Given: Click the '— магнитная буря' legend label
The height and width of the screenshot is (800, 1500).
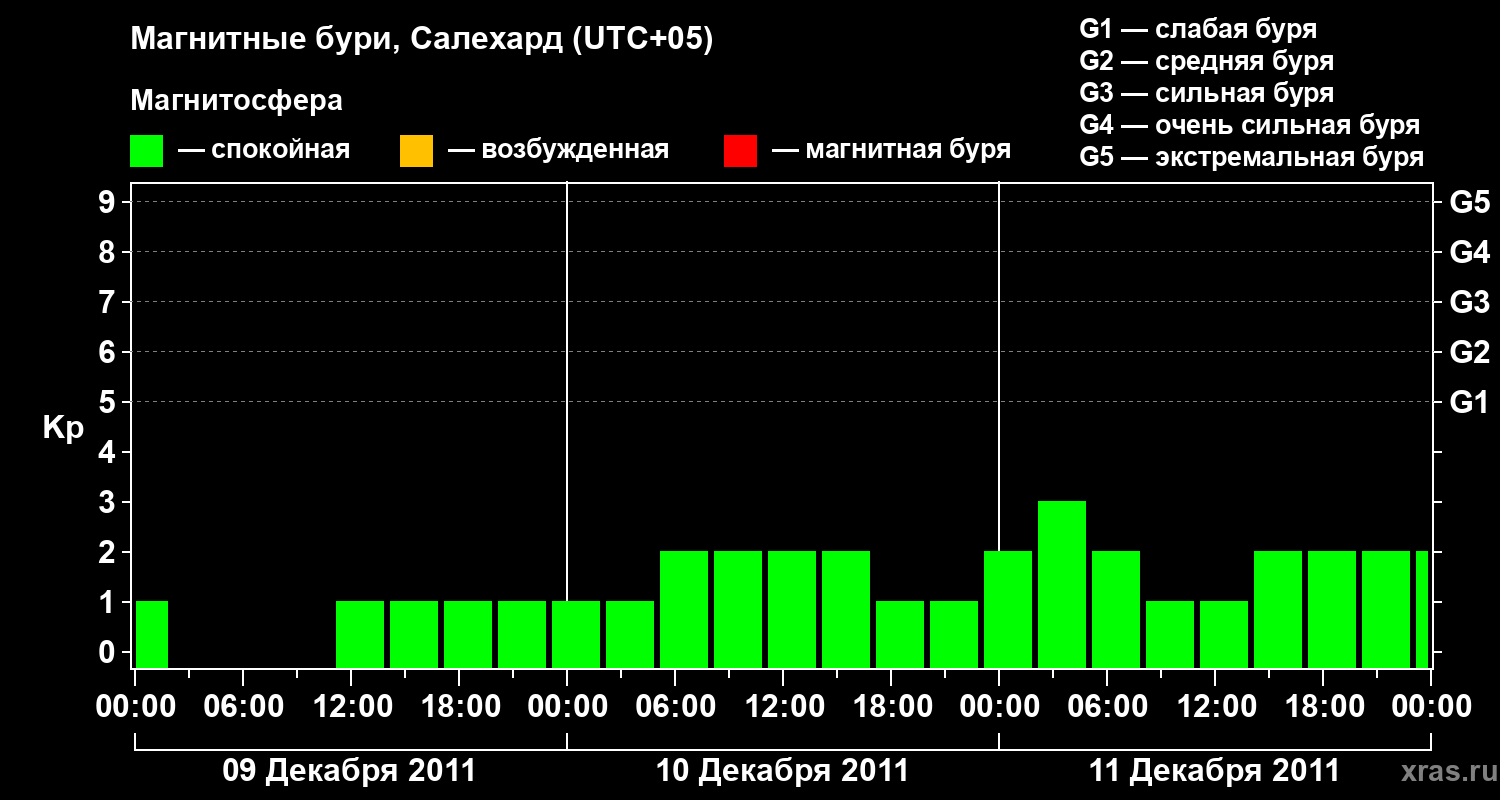Looking at the screenshot, I should click(x=892, y=151).
